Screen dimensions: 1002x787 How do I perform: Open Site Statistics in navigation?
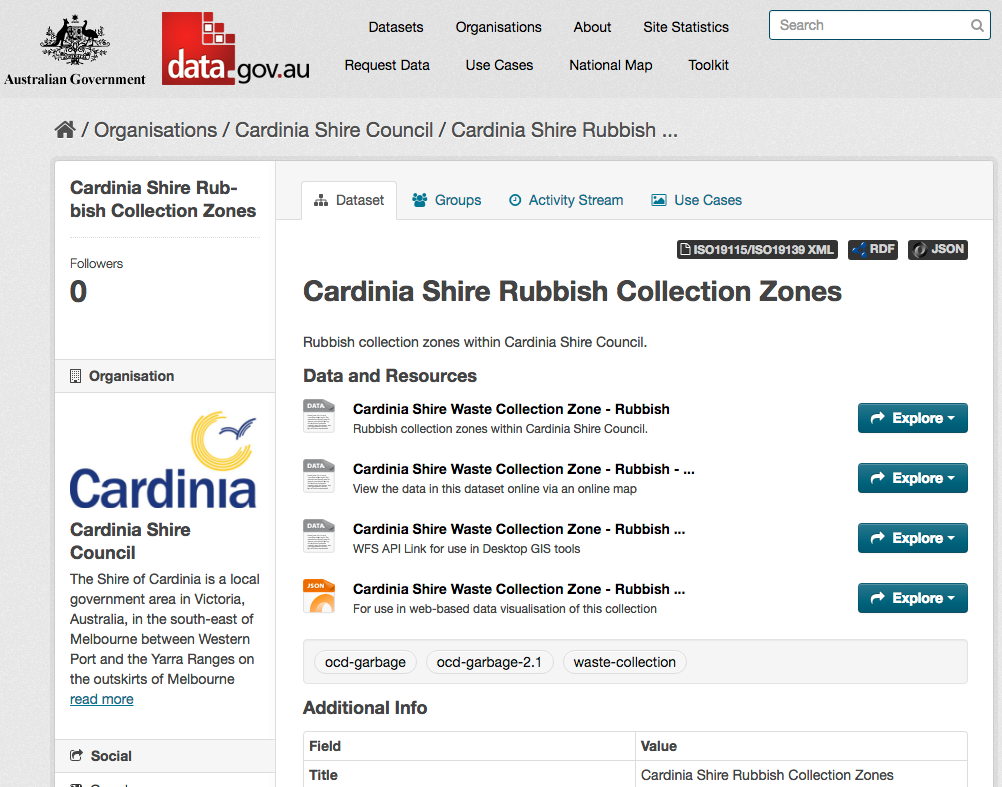[686, 27]
